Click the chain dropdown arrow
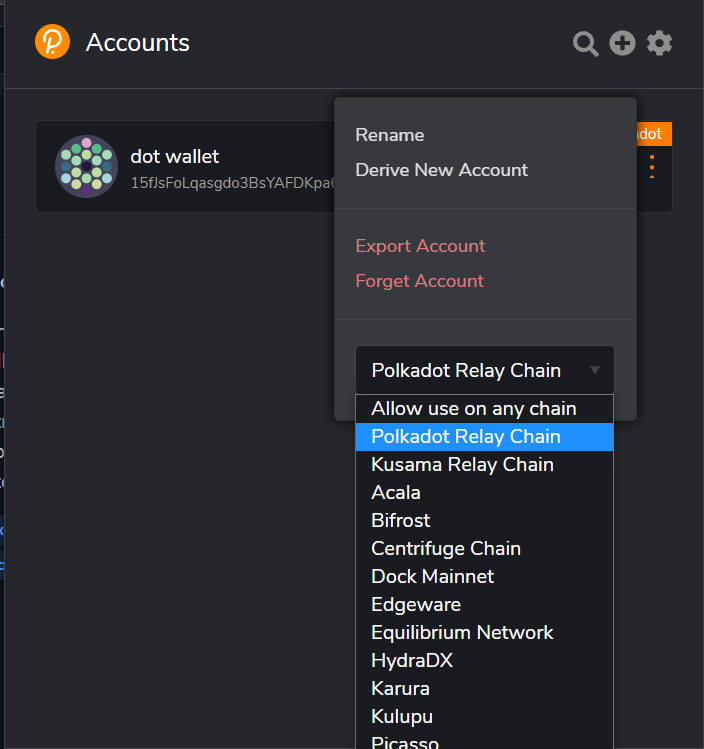The height and width of the screenshot is (749, 704). click(595, 370)
